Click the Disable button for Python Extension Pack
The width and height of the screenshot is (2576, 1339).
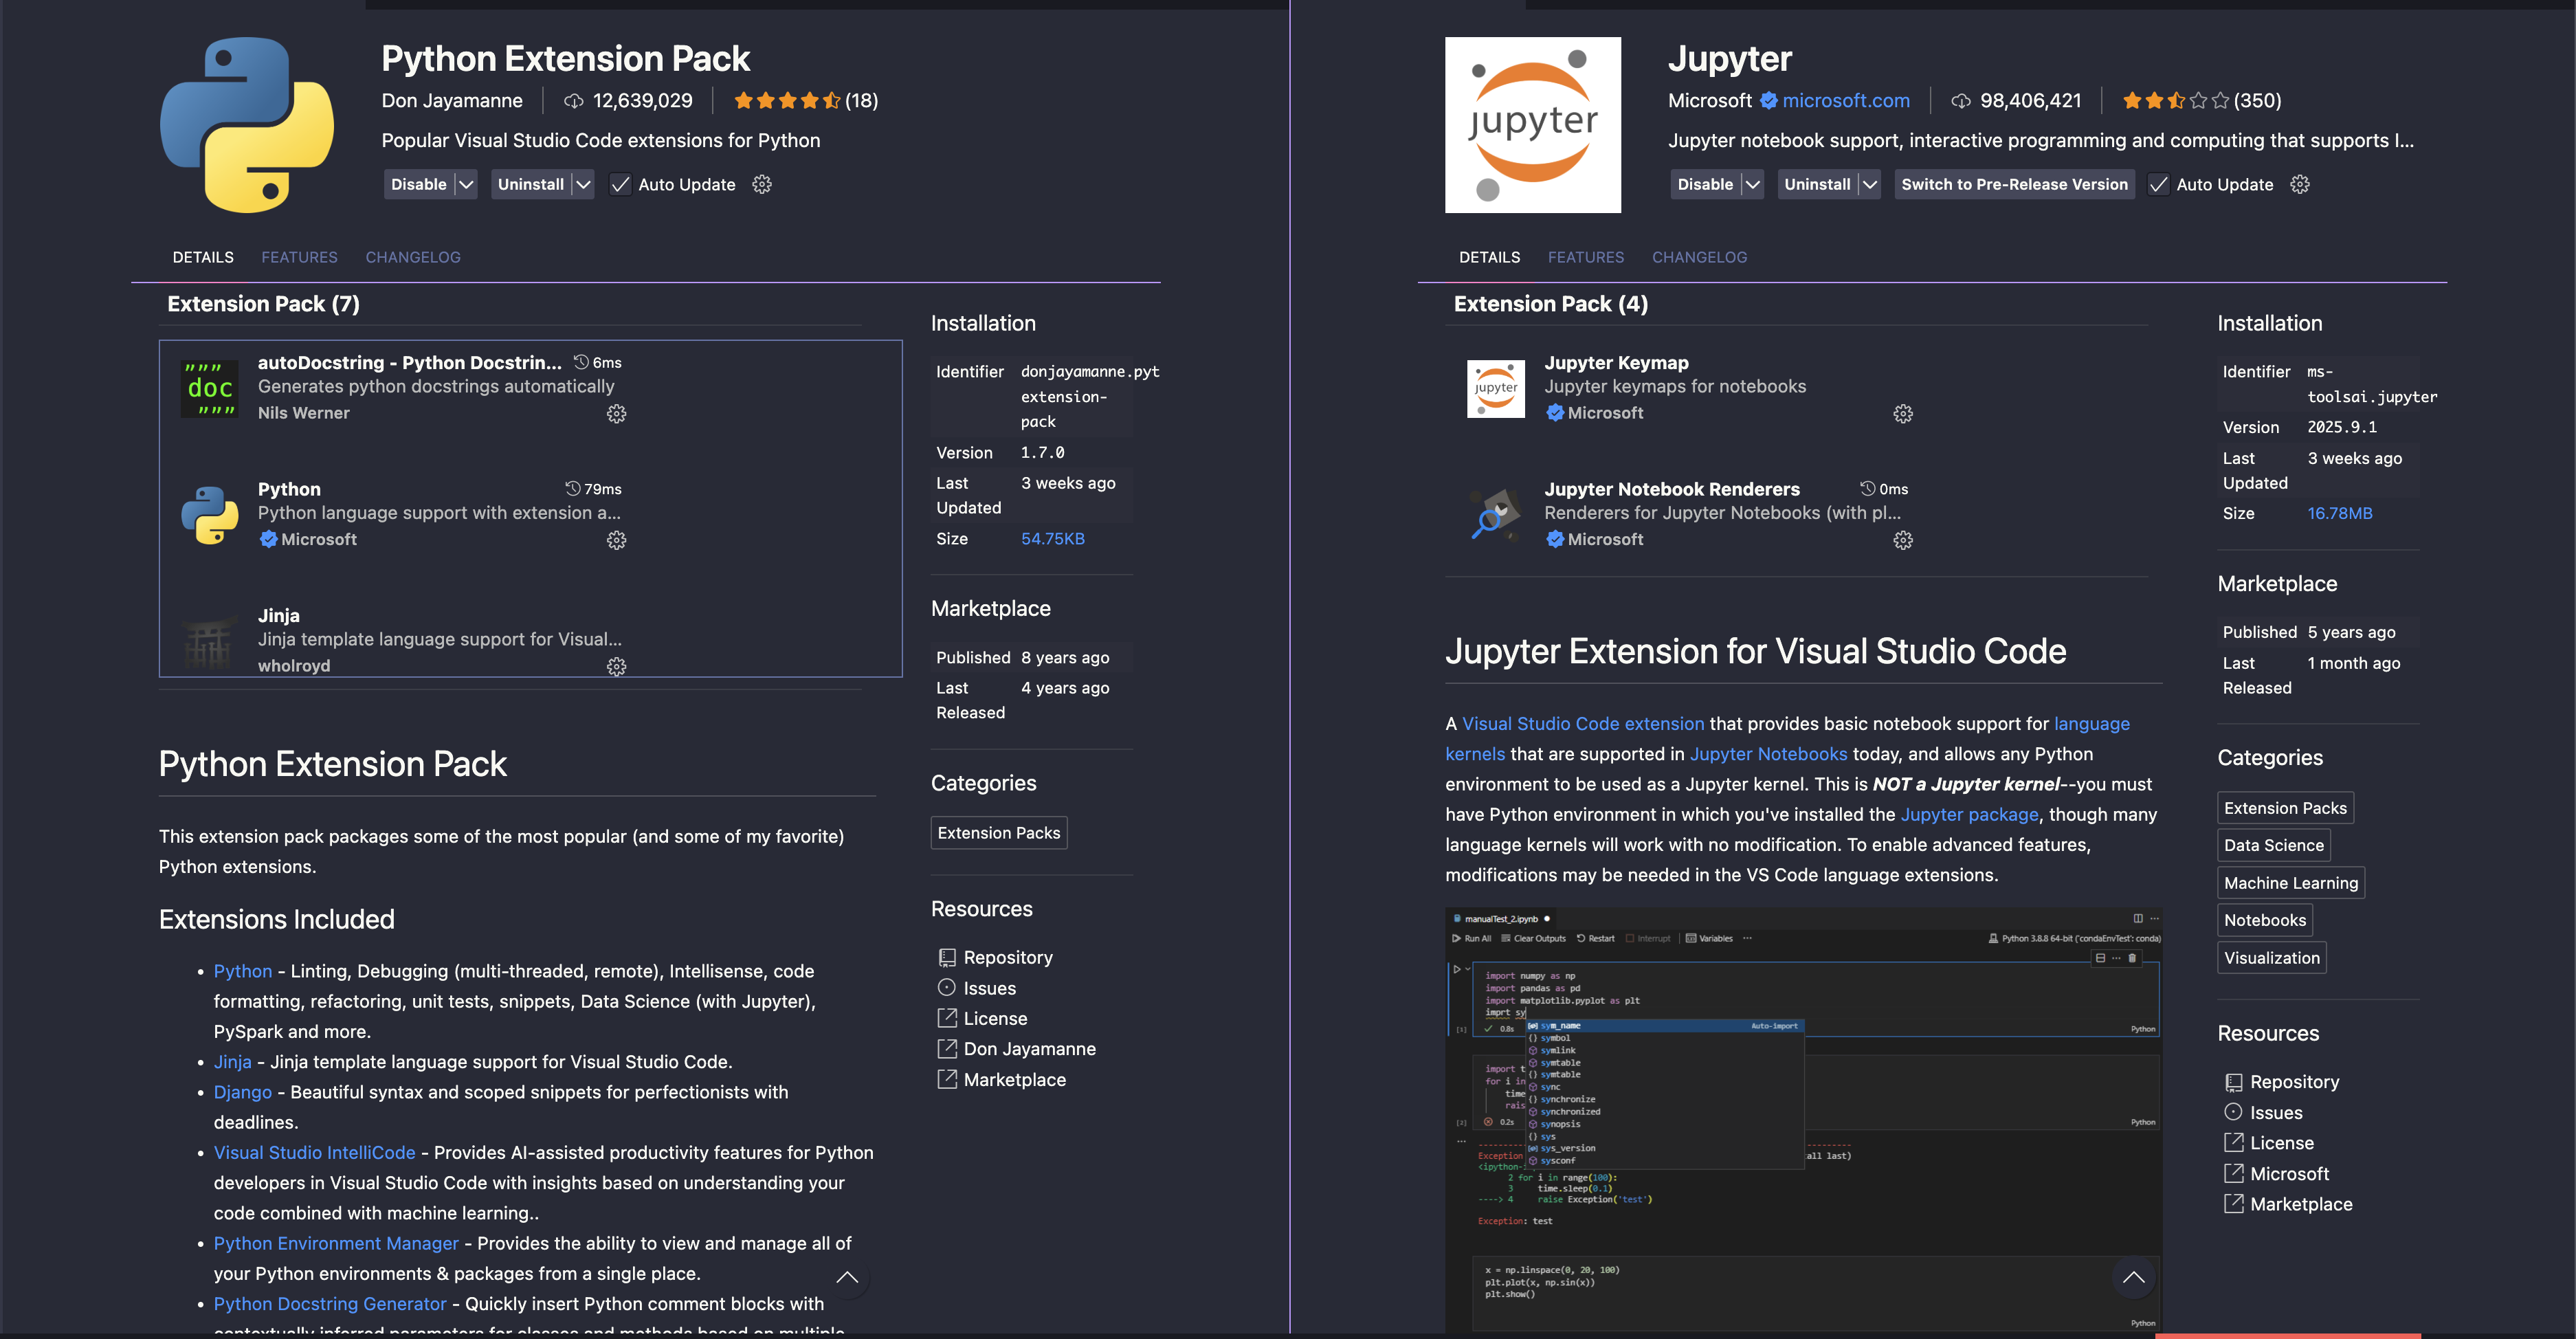418,184
